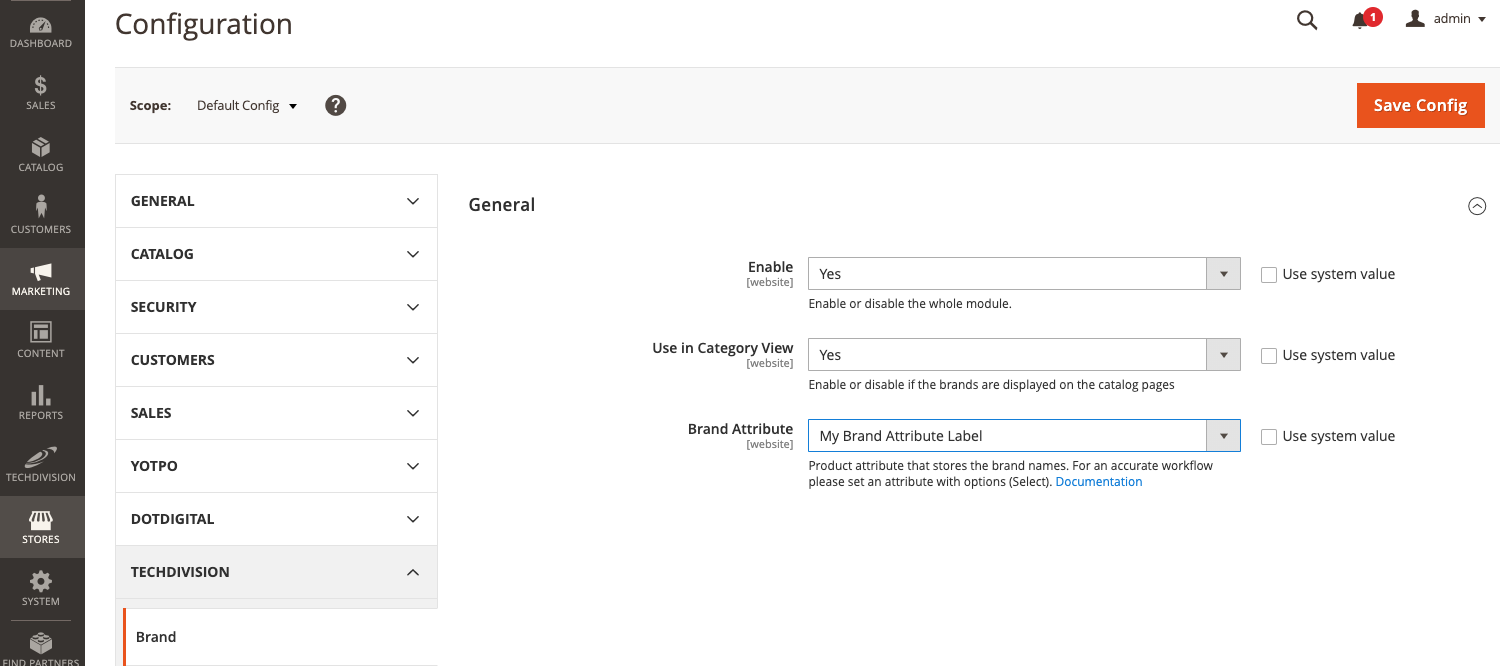This screenshot has height=666, width=1503.
Task: Click the General section heading
Action: 502,205
